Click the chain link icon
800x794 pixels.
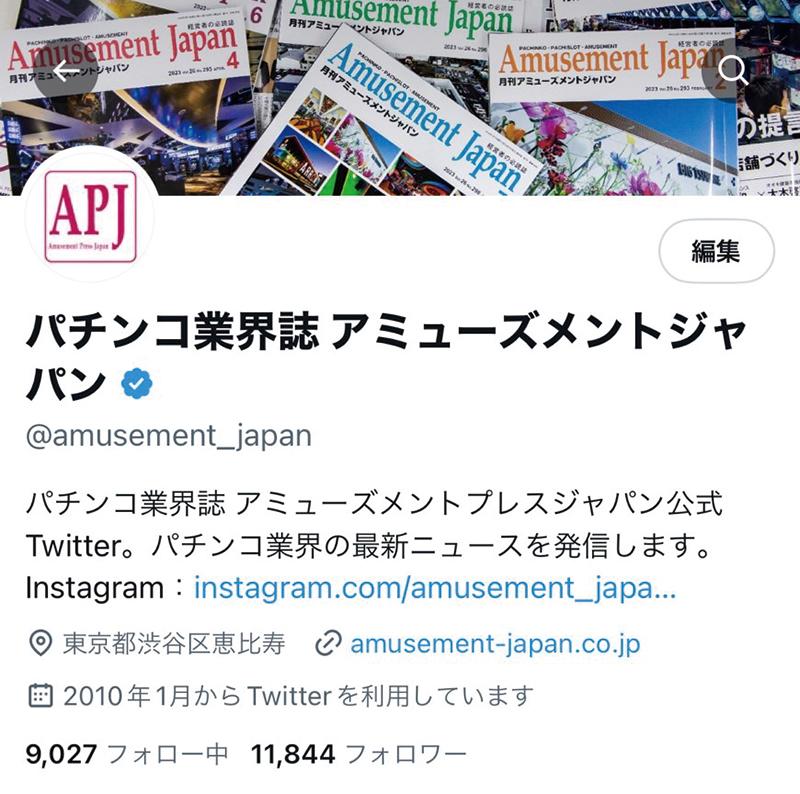(328, 643)
